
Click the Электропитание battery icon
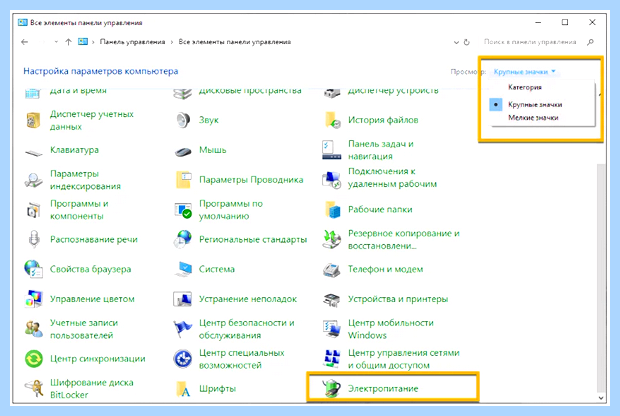click(331, 388)
